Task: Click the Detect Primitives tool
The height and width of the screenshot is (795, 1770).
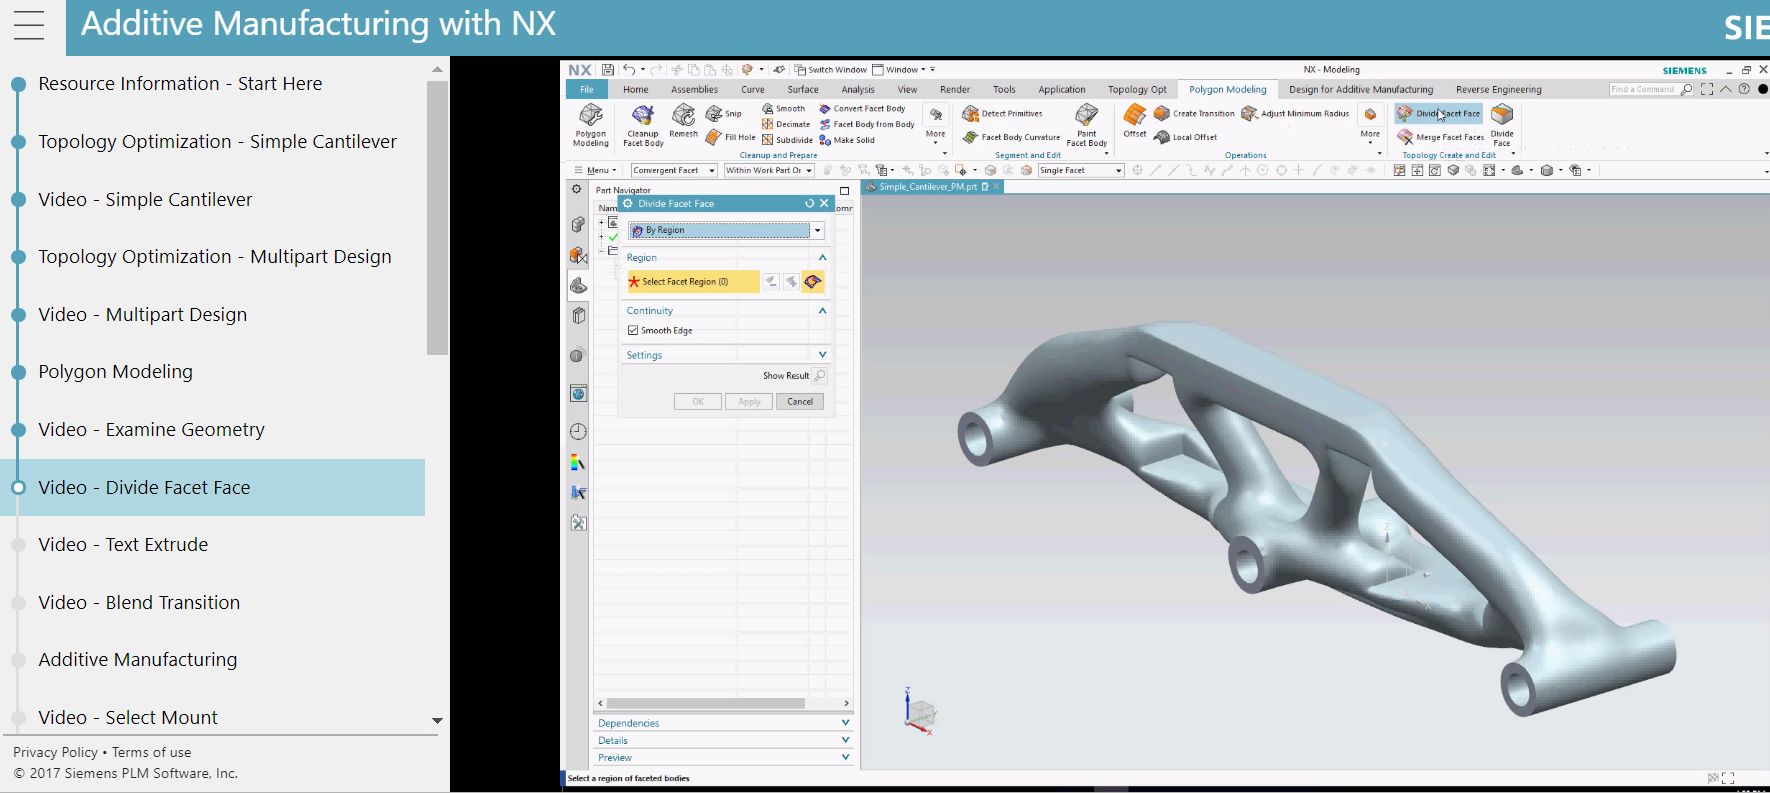Action: pyautogui.click(x=1003, y=114)
